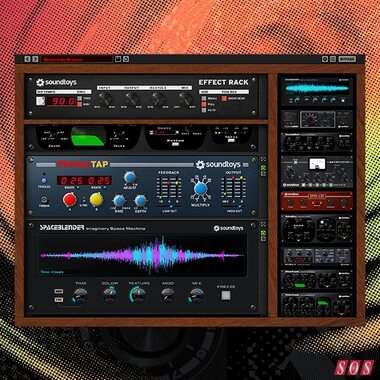The height and width of the screenshot is (380, 380).
Task: Click the SpaceBlender Mix knob
Action: (x=197, y=295)
